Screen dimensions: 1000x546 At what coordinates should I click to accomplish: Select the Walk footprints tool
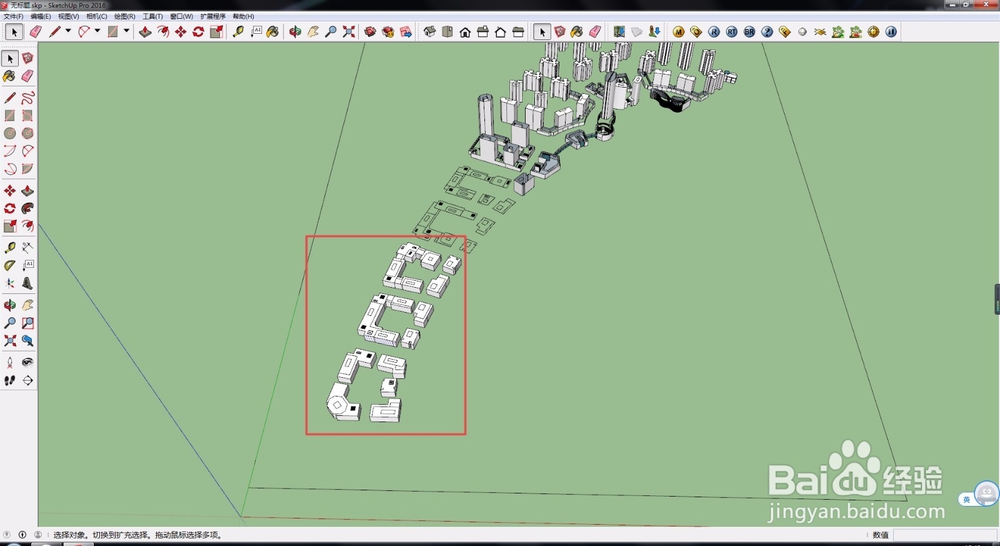pos(10,381)
